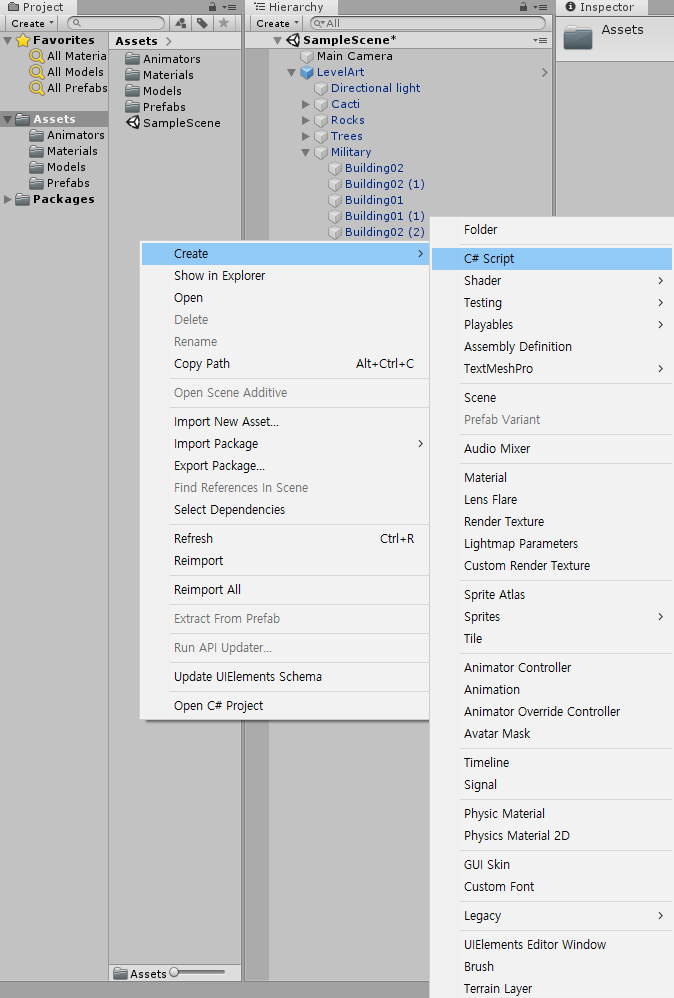Open the Import Package submenu
Screen dimensions: 674x998
tap(284, 444)
